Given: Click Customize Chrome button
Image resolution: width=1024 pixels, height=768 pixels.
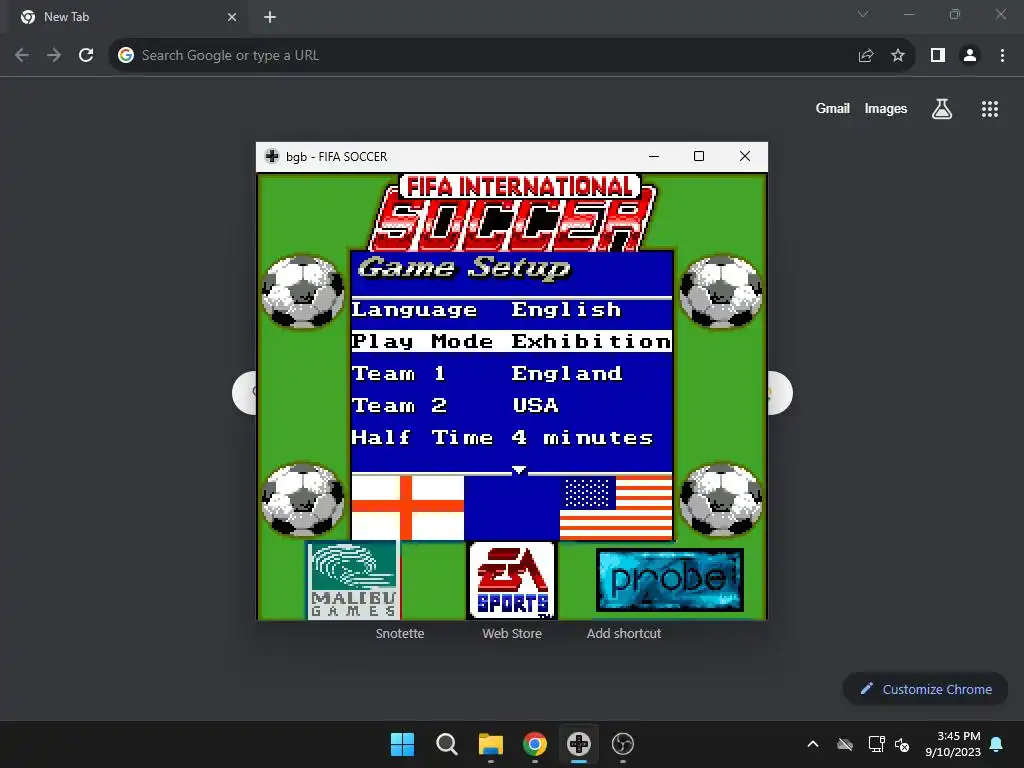Looking at the screenshot, I should point(925,689).
